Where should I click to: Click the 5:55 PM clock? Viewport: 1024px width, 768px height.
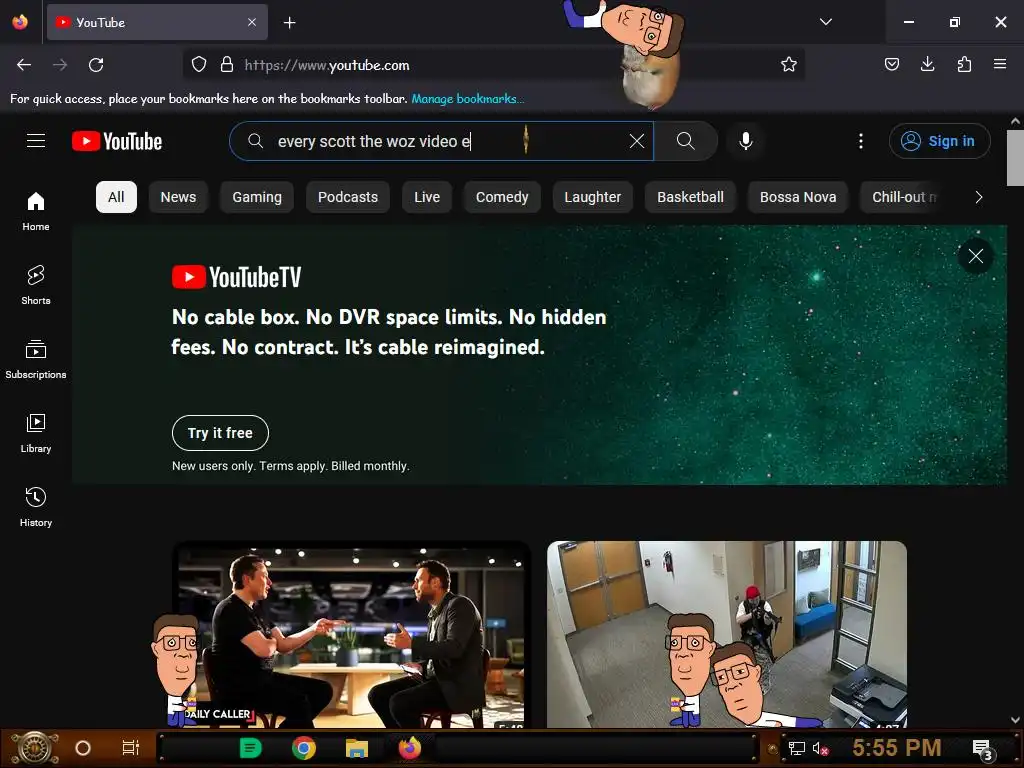[x=897, y=748]
